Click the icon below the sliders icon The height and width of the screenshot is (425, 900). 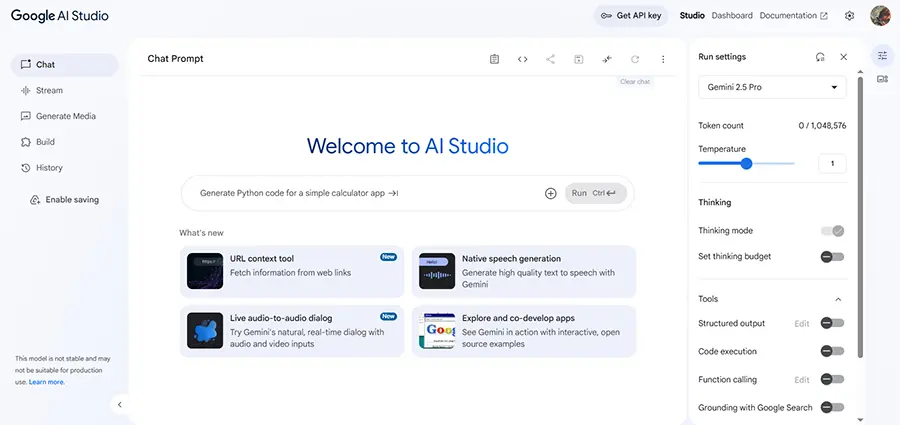(882, 79)
